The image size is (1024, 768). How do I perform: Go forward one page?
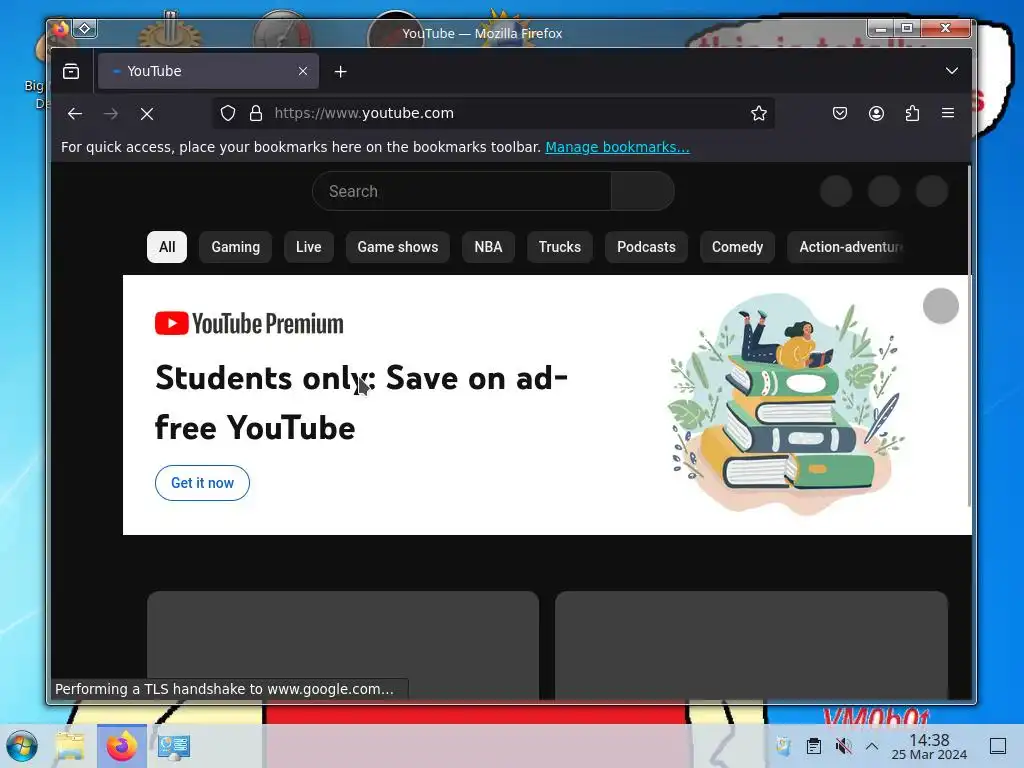(111, 114)
